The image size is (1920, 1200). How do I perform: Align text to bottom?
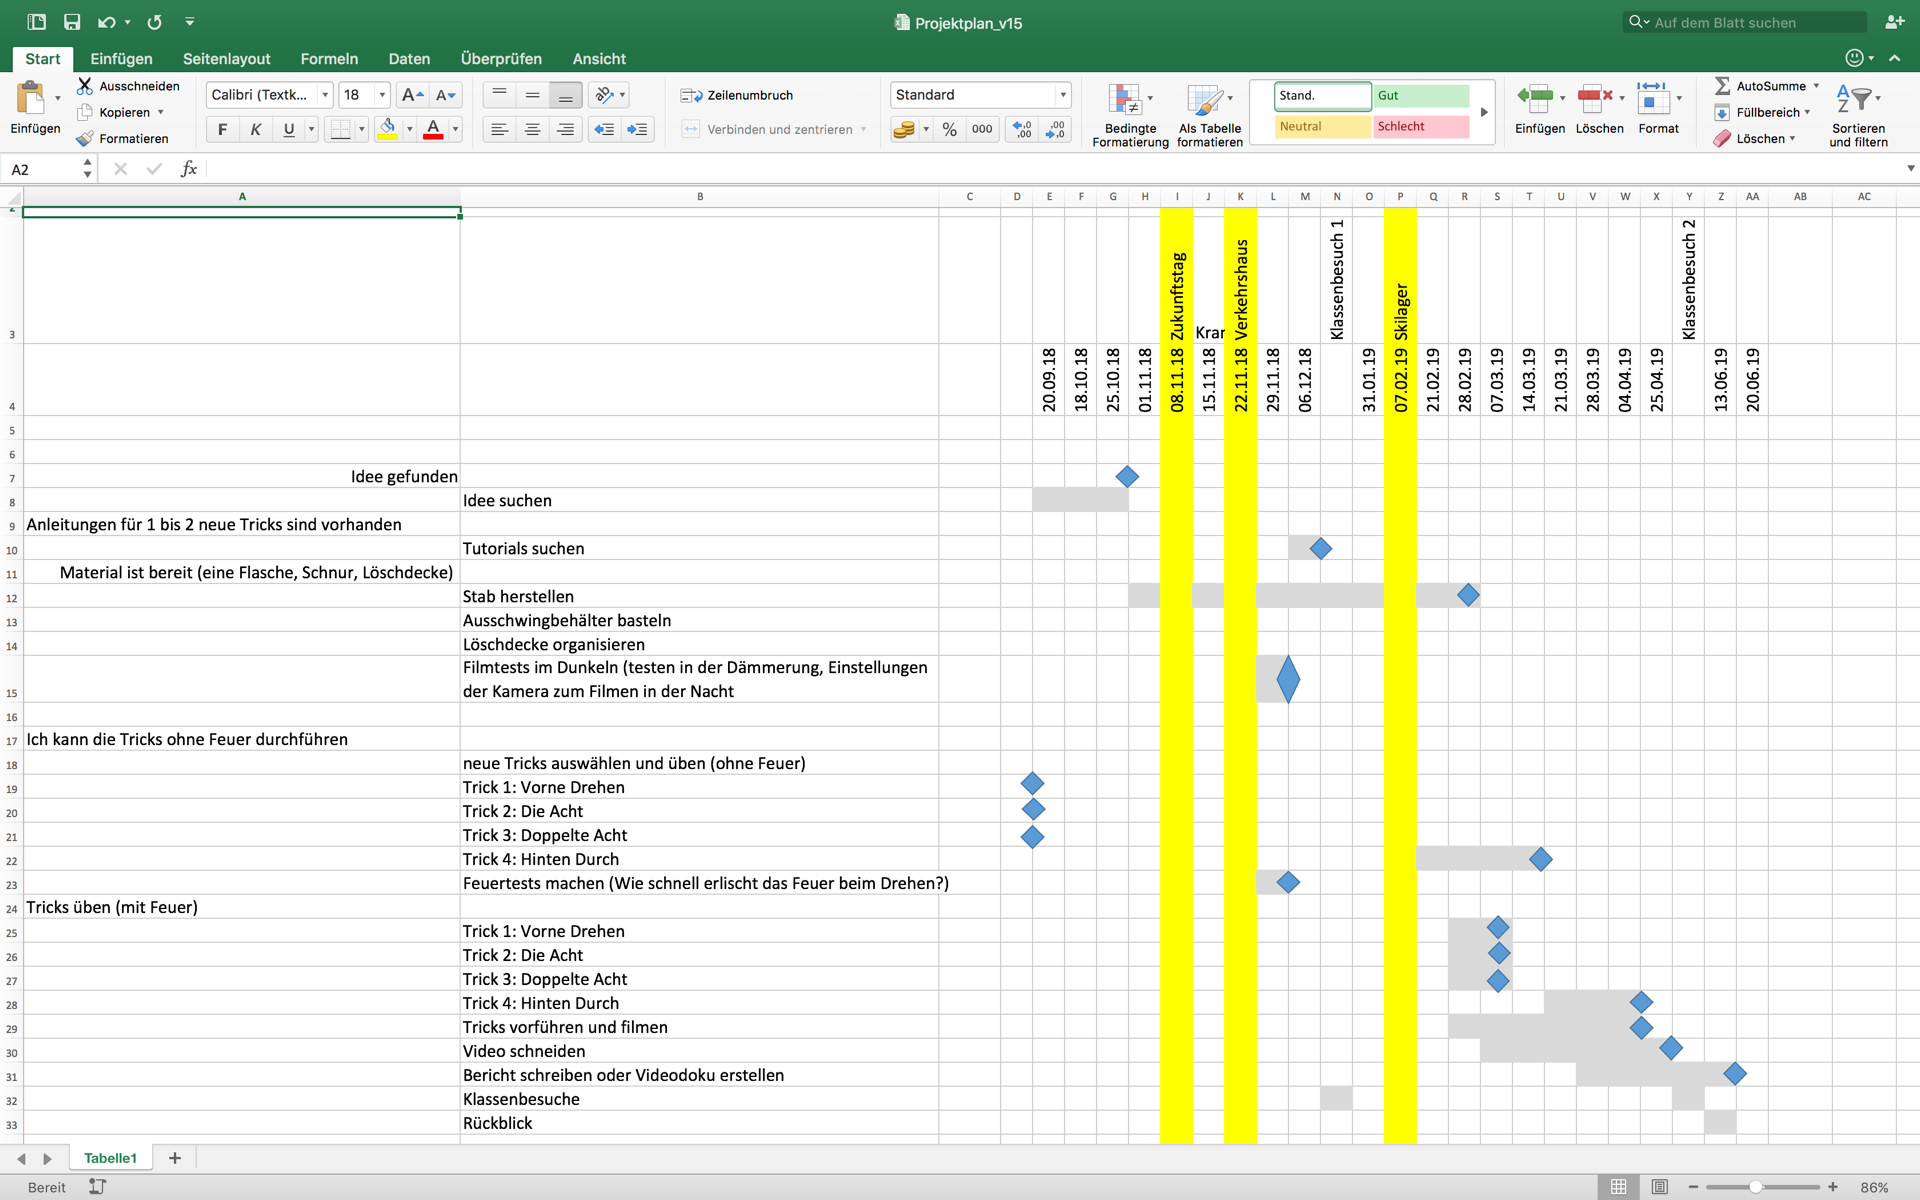pos(565,95)
